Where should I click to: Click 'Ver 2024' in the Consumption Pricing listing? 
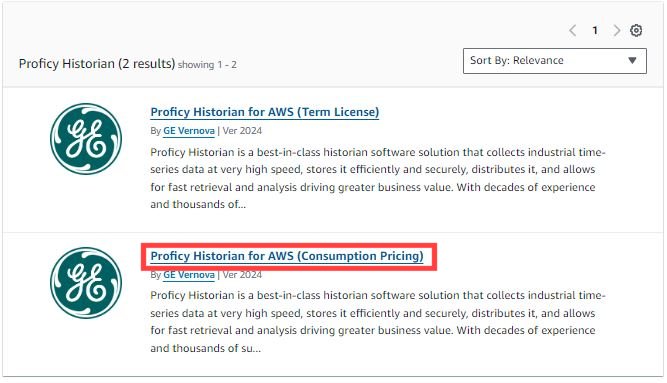click(x=242, y=274)
